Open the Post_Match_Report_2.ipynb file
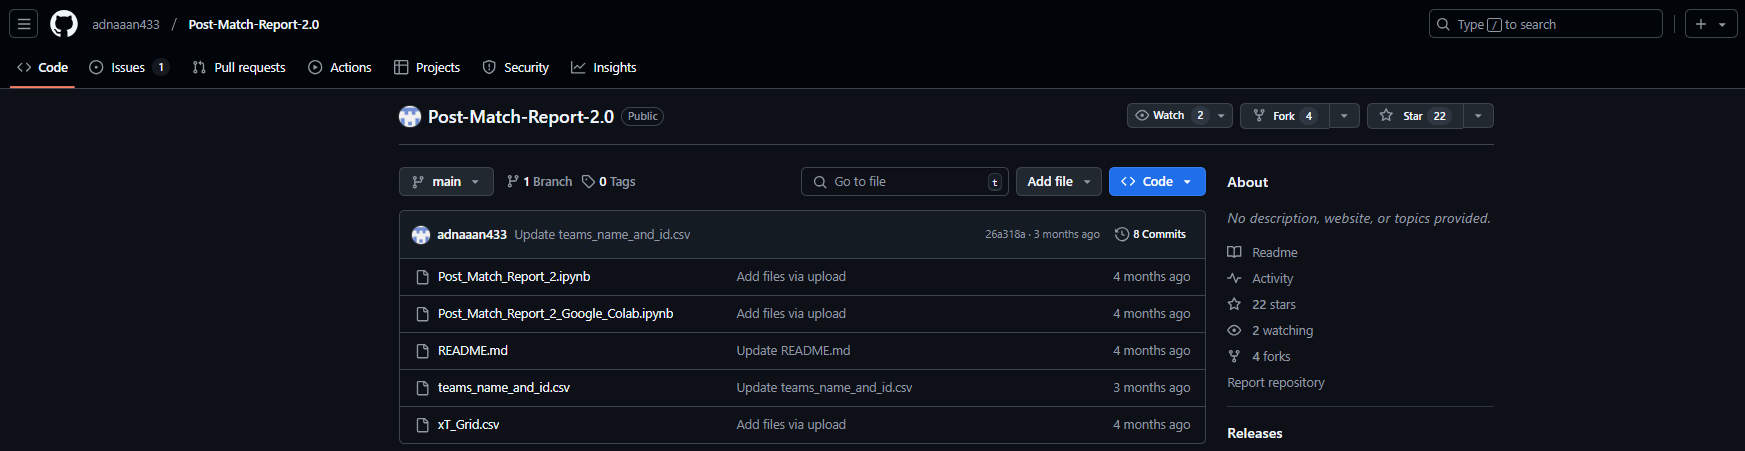The image size is (1745, 451). coord(514,277)
